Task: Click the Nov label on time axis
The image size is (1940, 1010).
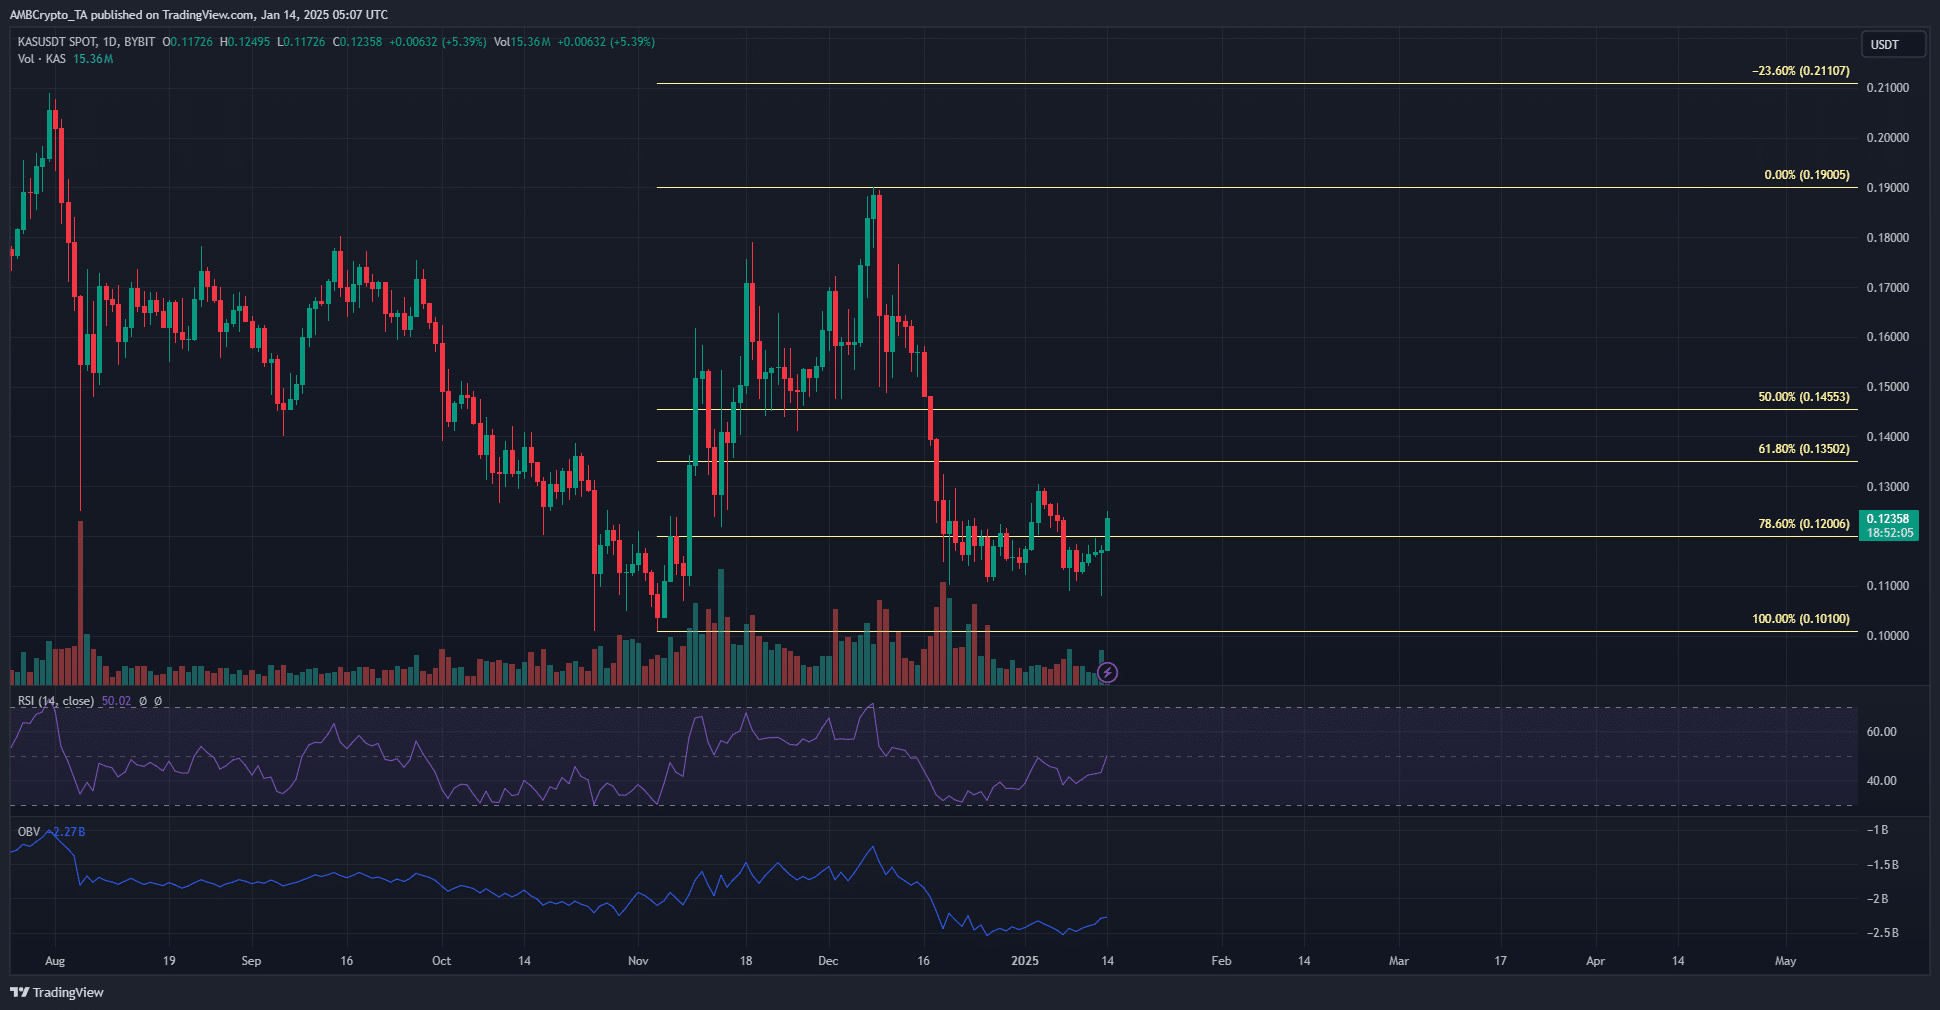Action: 638,961
